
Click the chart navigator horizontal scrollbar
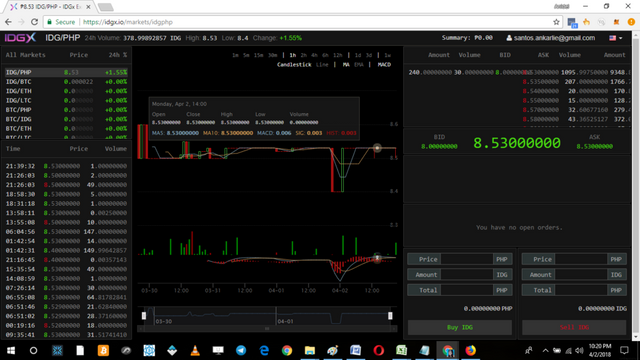(x=267, y=328)
